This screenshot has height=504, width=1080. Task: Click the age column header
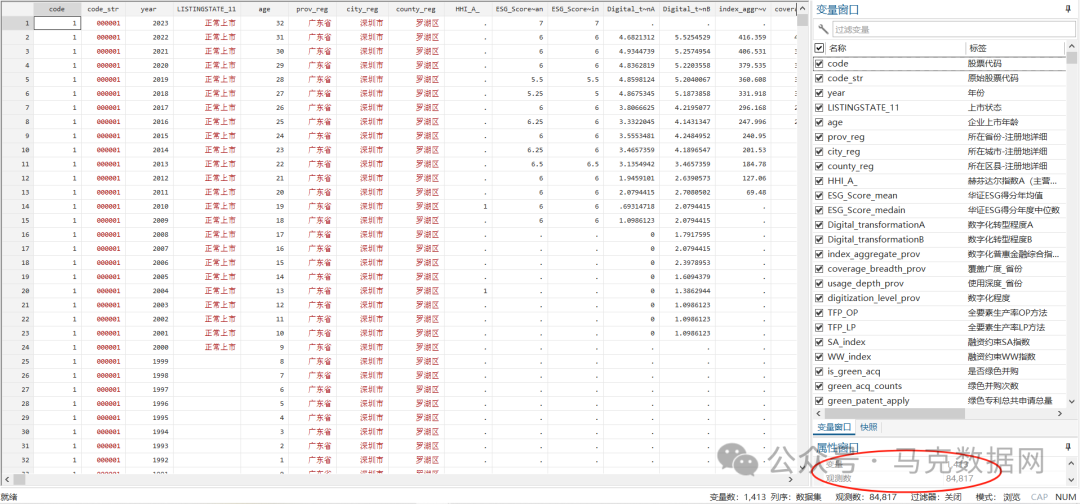point(264,10)
